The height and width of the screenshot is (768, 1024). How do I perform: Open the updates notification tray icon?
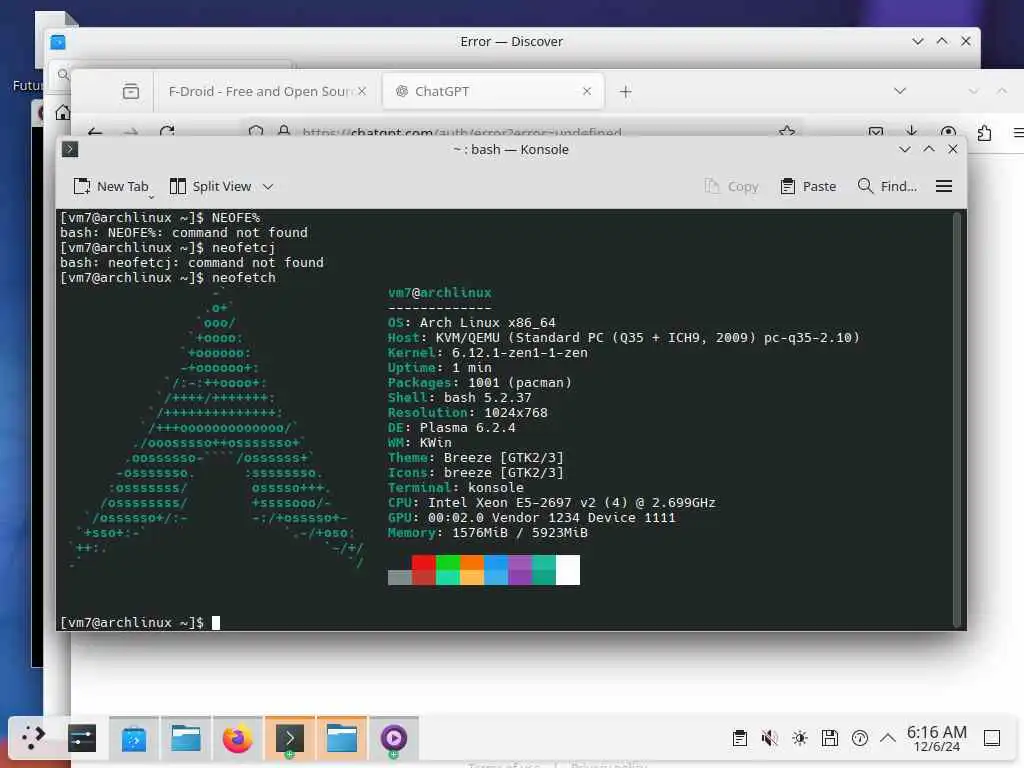tap(860, 738)
